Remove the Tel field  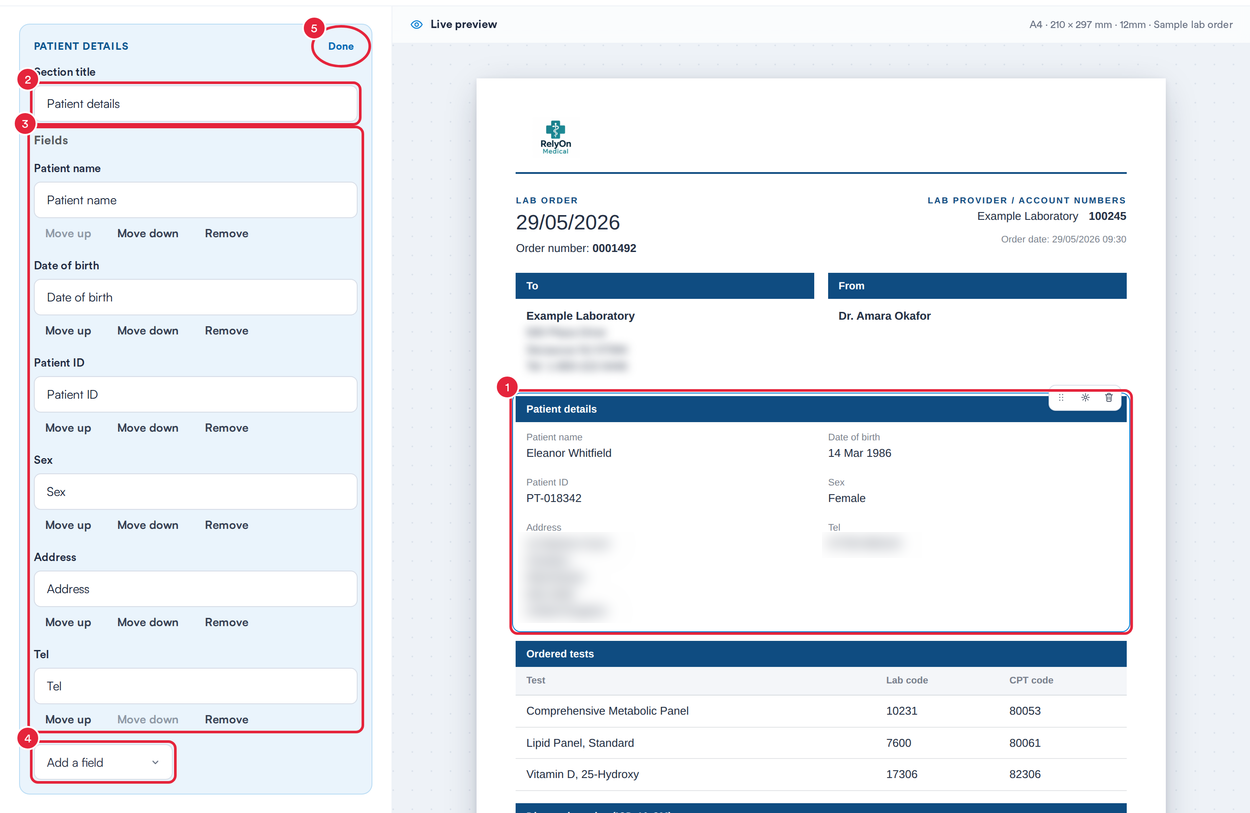[227, 719]
